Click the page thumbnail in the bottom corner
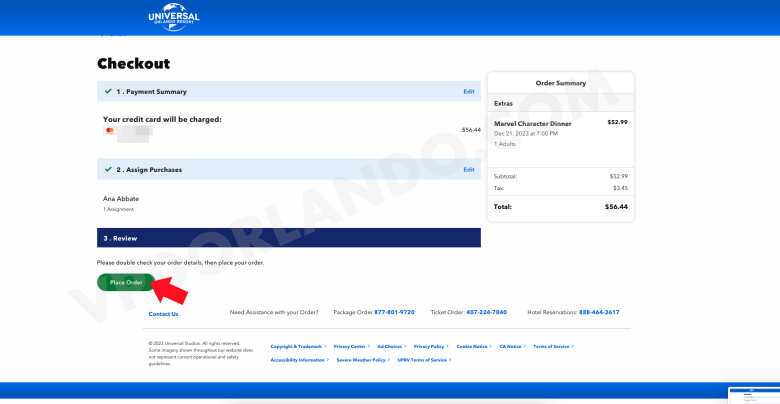Screen dimensions: 780x404 754,396
